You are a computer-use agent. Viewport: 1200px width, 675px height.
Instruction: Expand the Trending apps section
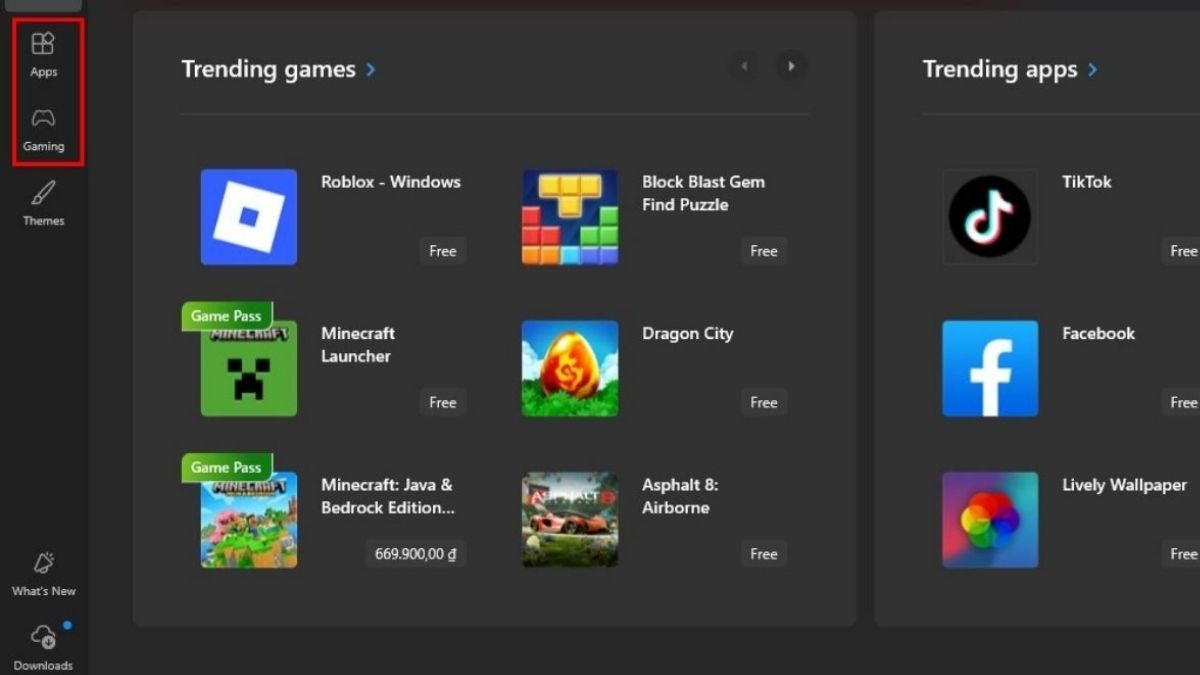[1092, 69]
